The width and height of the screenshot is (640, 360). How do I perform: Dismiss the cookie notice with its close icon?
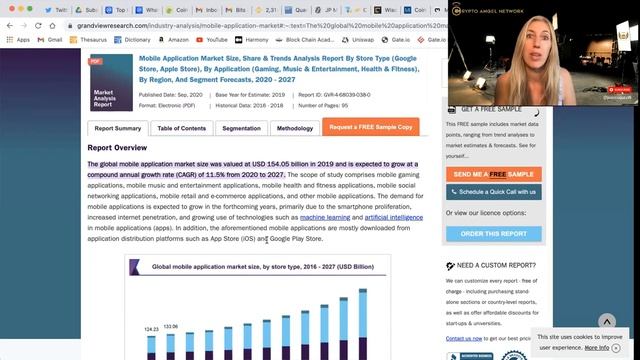tap(616, 348)
